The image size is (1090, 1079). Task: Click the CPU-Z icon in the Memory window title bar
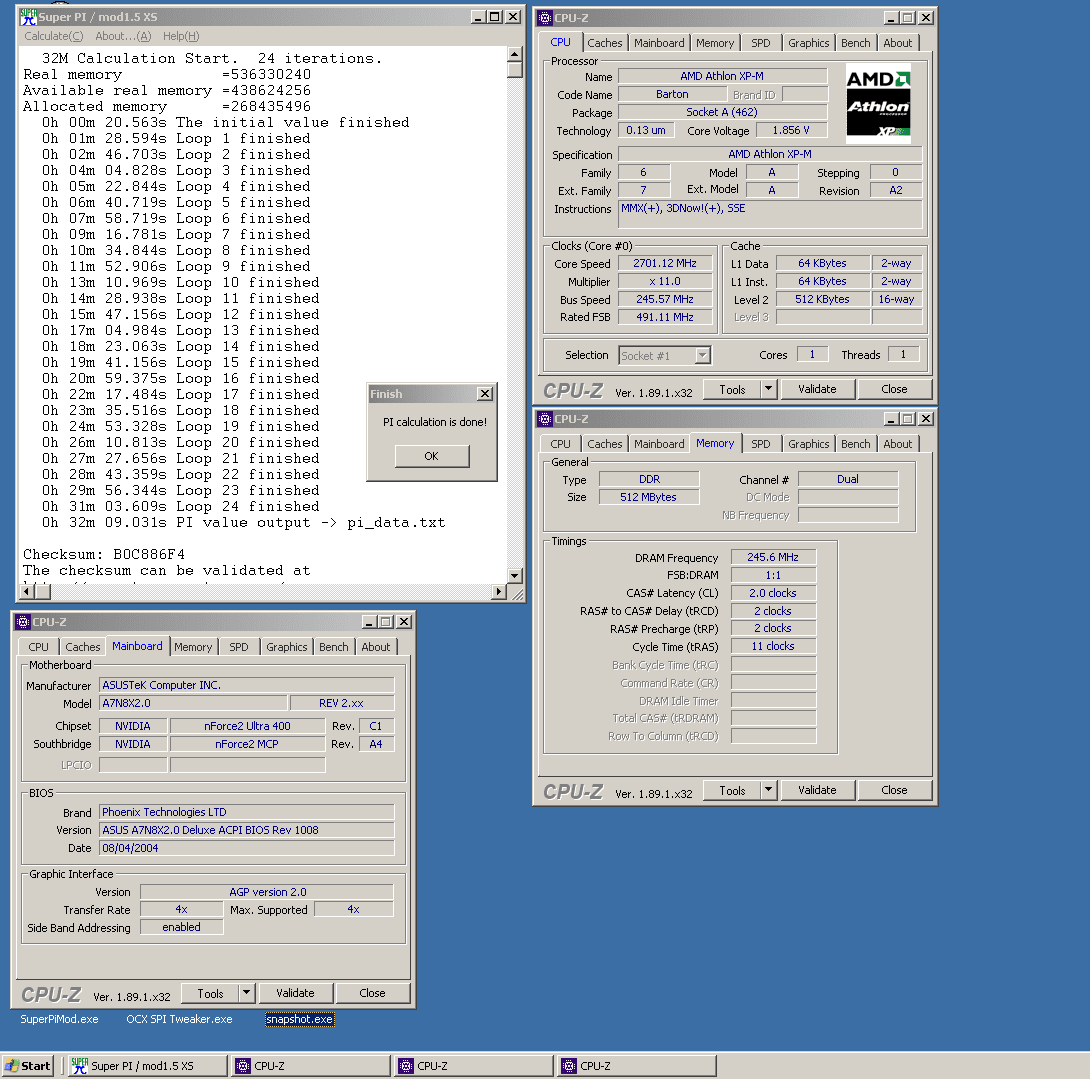[x=545, y=419]
